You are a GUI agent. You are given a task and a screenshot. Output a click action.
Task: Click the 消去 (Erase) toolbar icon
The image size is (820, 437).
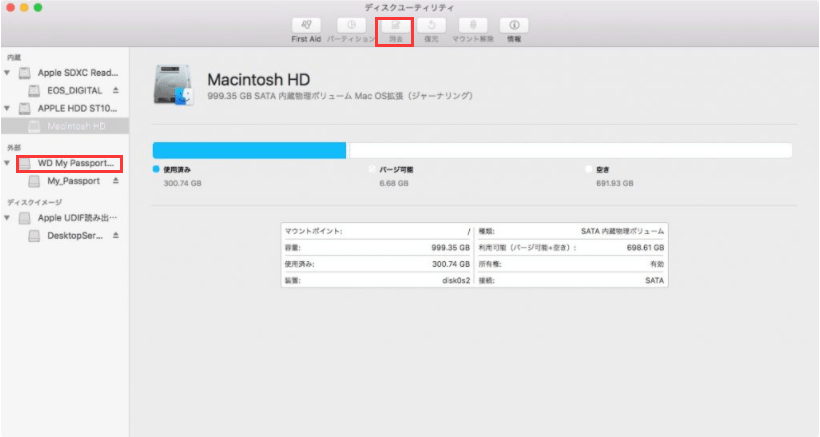pyautogui.click(x=394, y=25)
